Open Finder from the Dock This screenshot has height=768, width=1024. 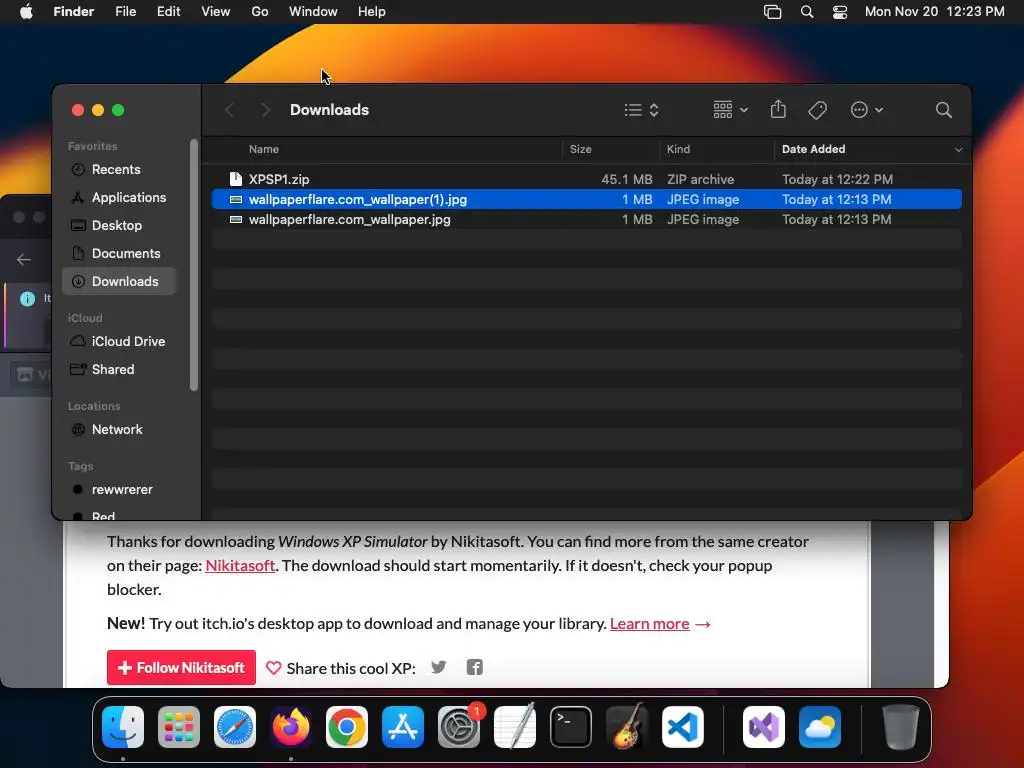(123, 727)
